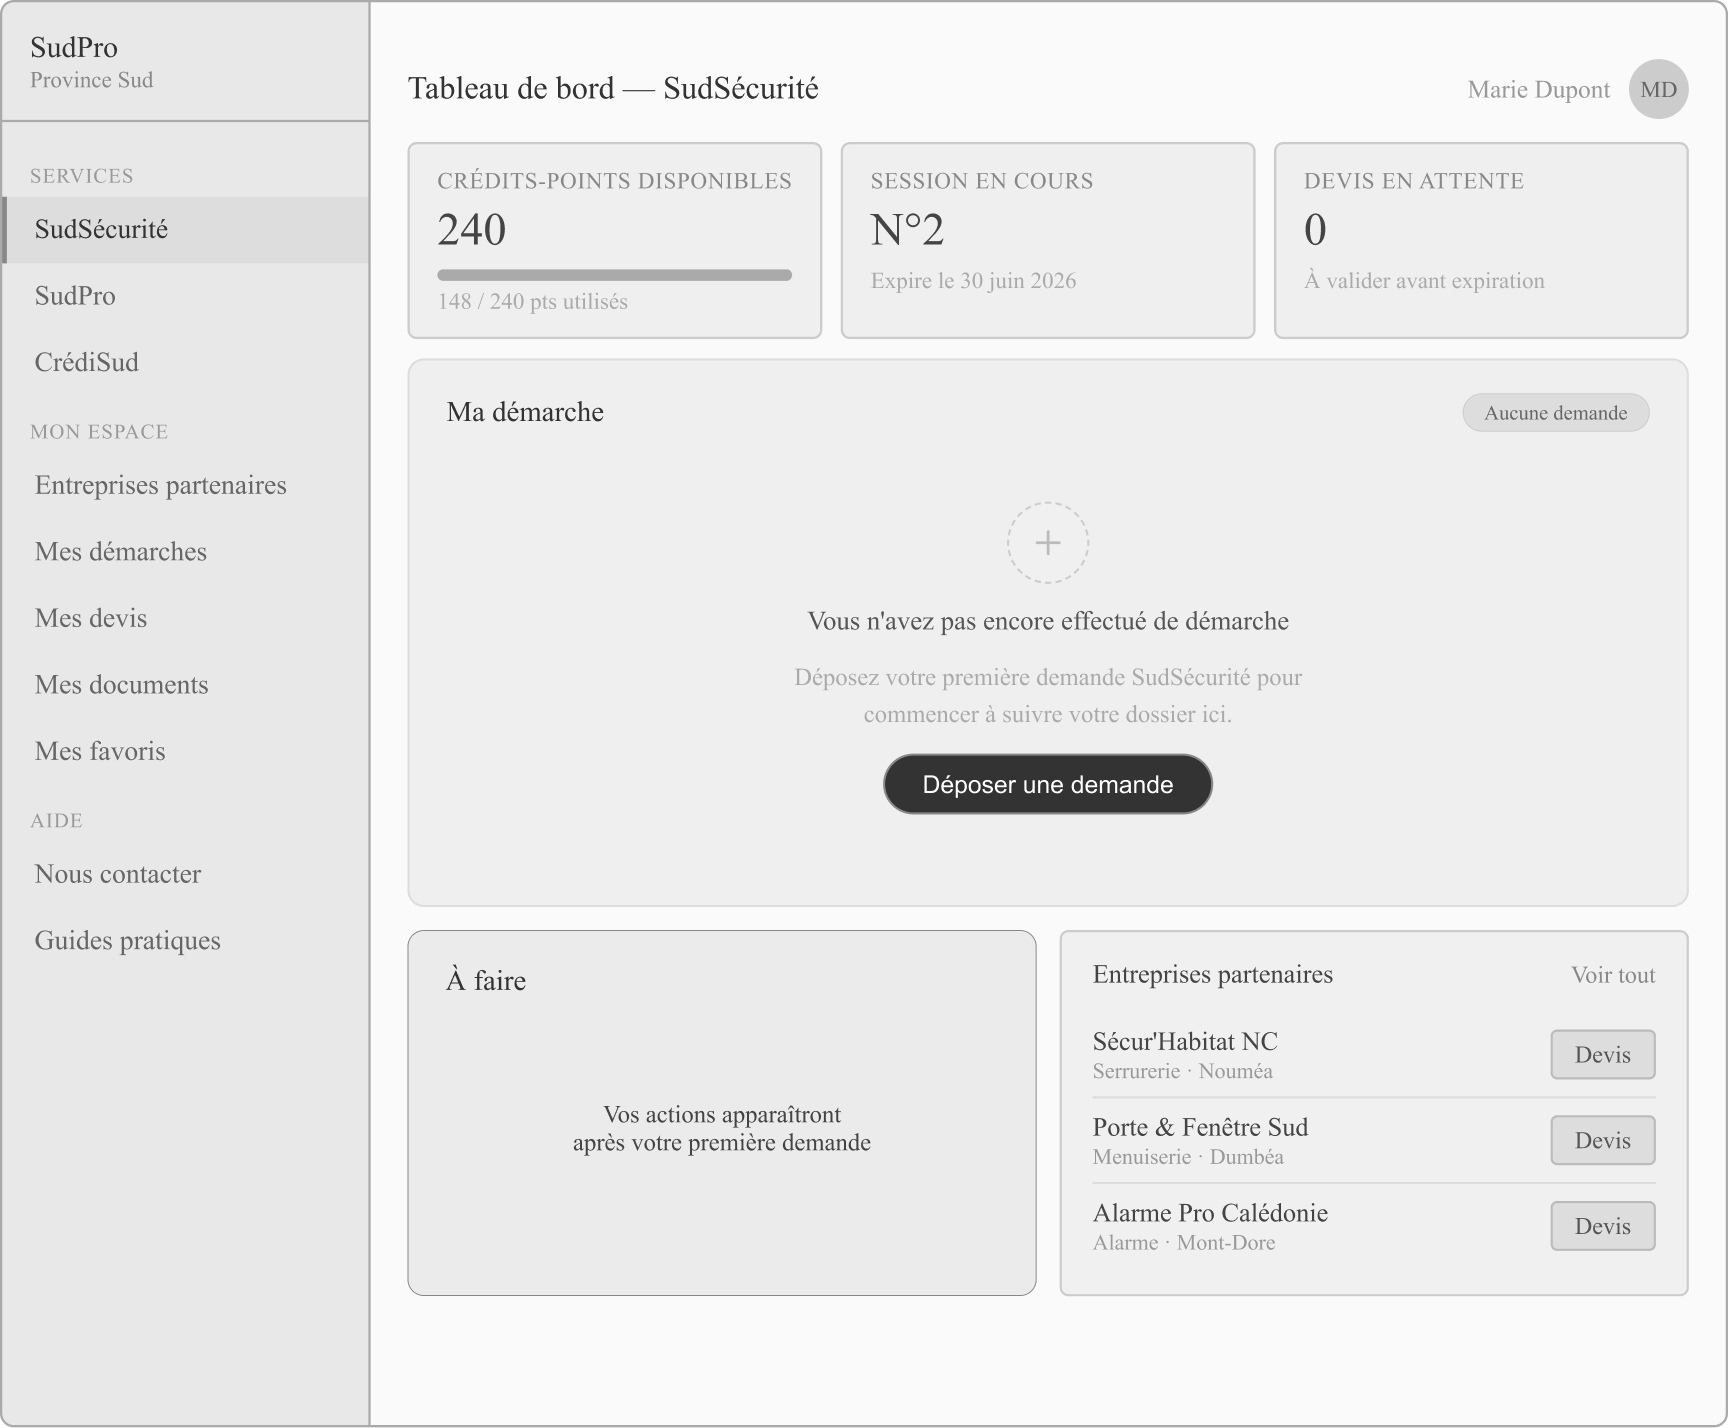
Task: Open the Crédits-points disponibles card
Action: pyautogui.click(x=614, y=240)
